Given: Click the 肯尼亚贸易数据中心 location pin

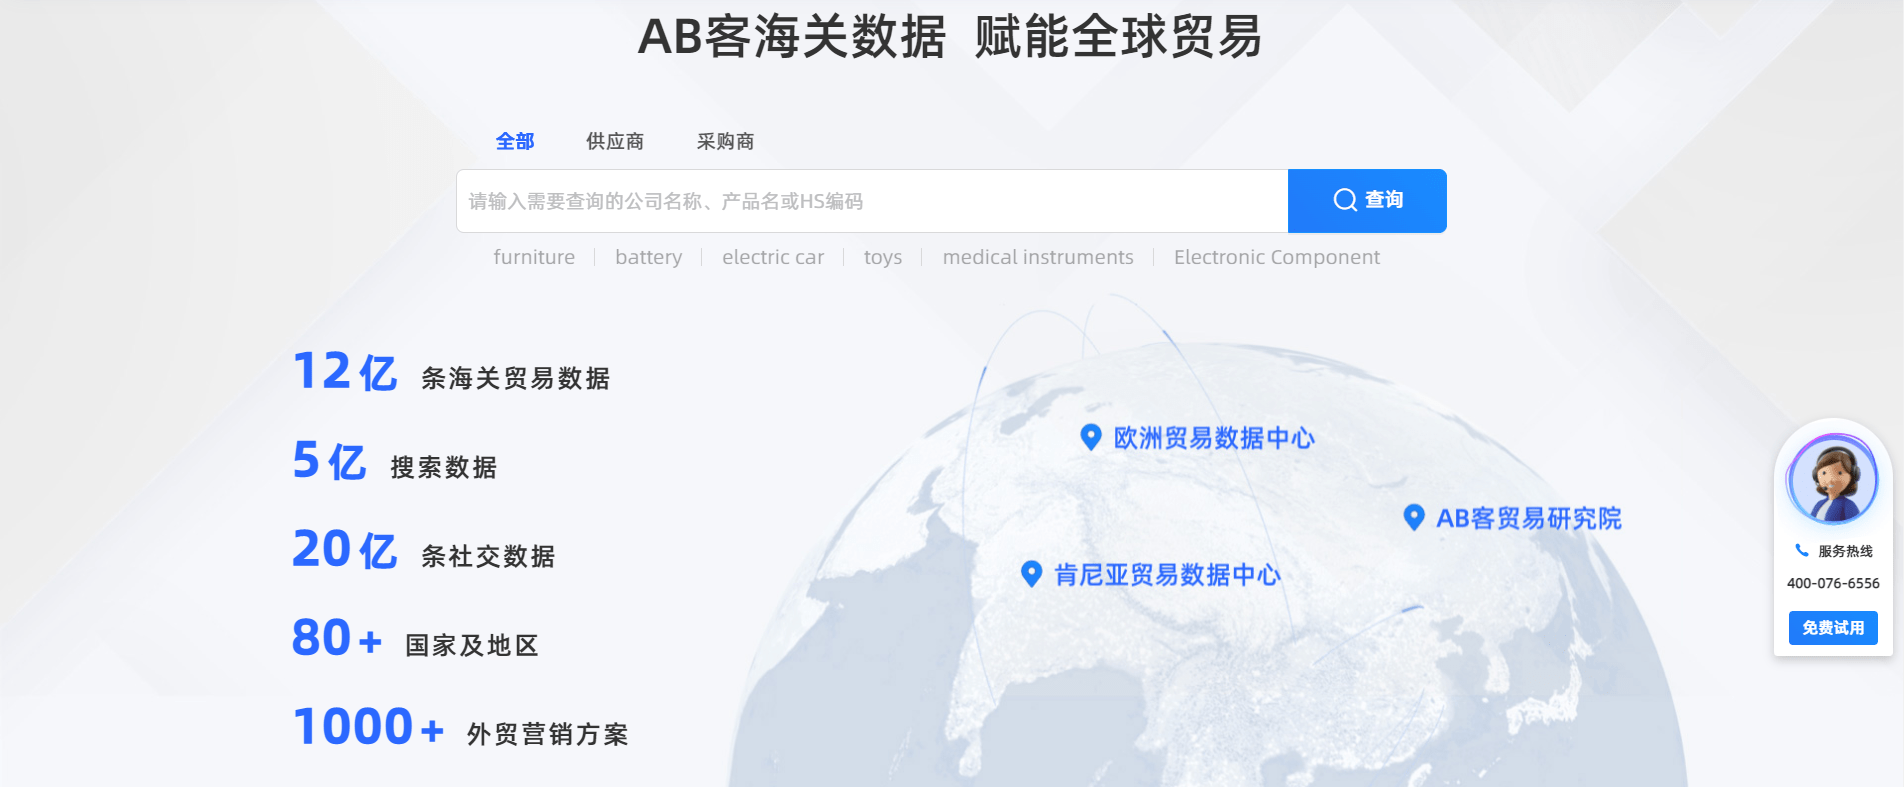Looking at the screenshot, I should (1031, 574).
